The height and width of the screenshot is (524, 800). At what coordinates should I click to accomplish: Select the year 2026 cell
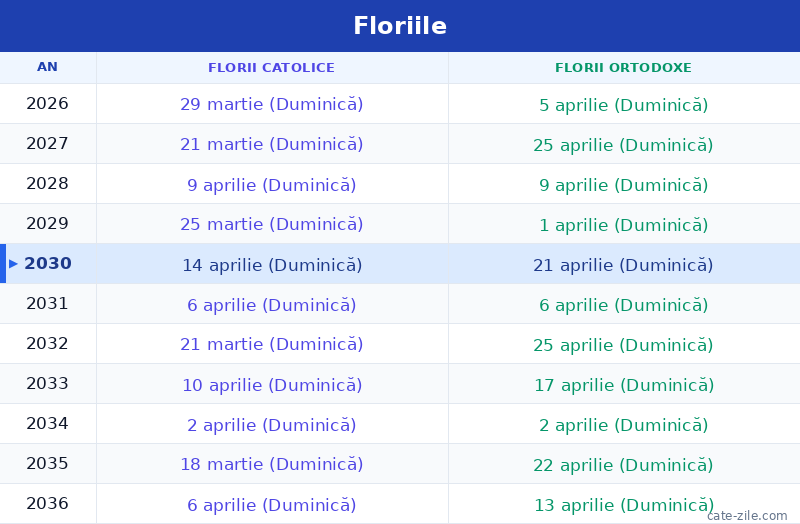coord(47,104)
